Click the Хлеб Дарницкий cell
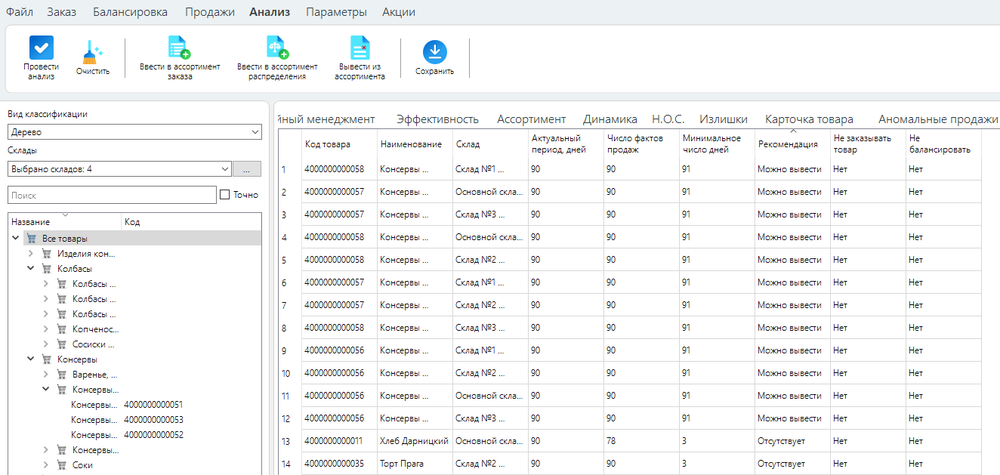Image resolution: width=1000 pixels, height=475 pixels. click(415, 441)
